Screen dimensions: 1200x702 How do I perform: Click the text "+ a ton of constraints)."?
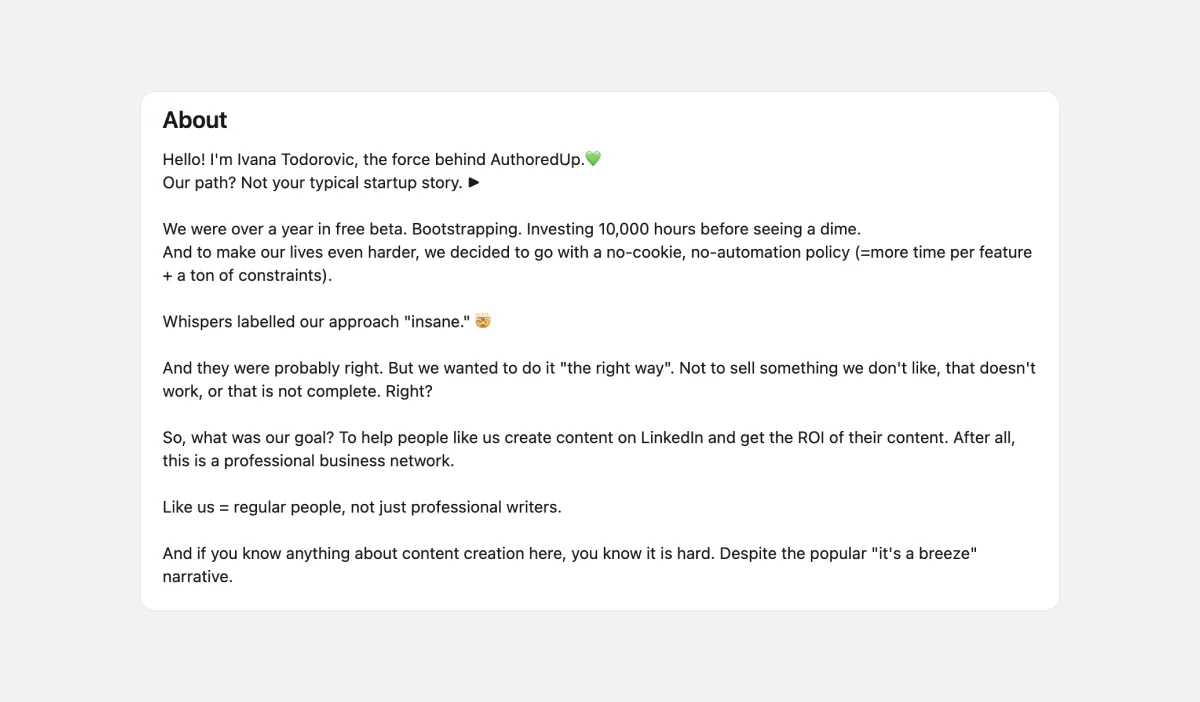[x=247, y=275]
